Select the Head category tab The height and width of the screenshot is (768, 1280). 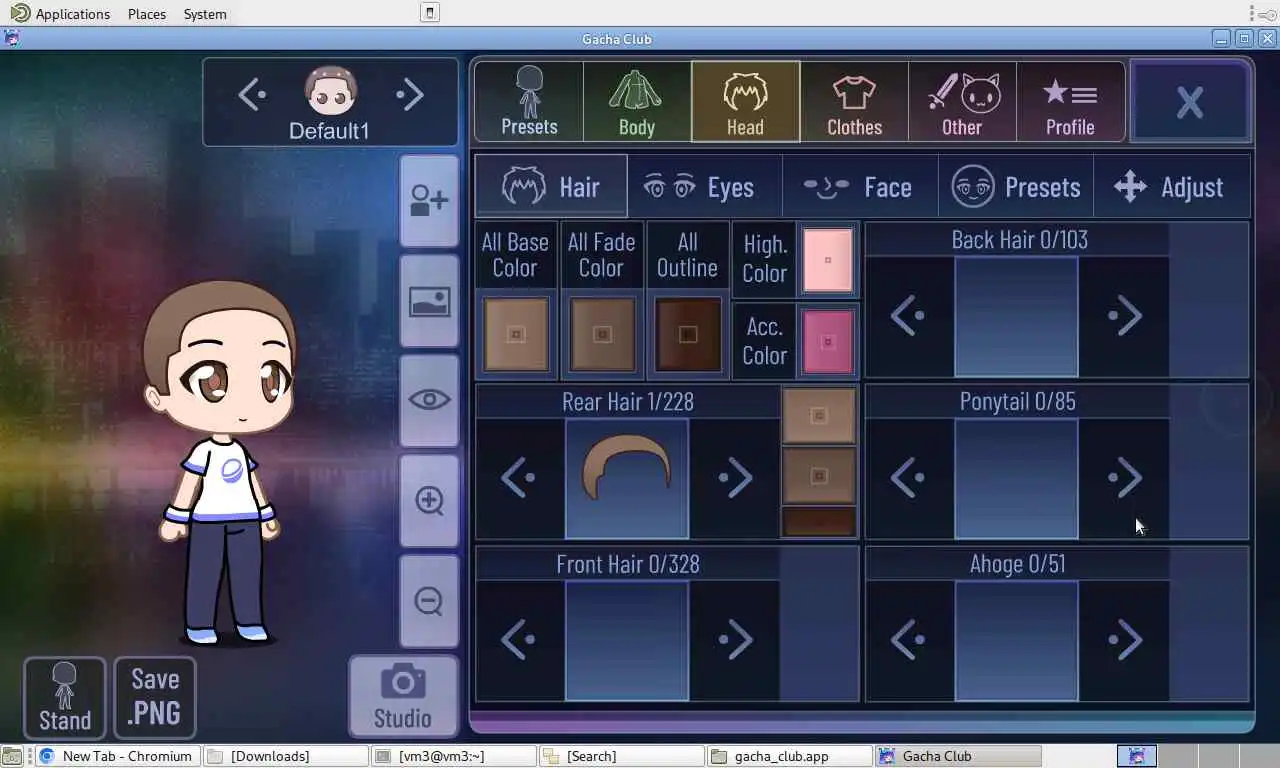(745, 102)
